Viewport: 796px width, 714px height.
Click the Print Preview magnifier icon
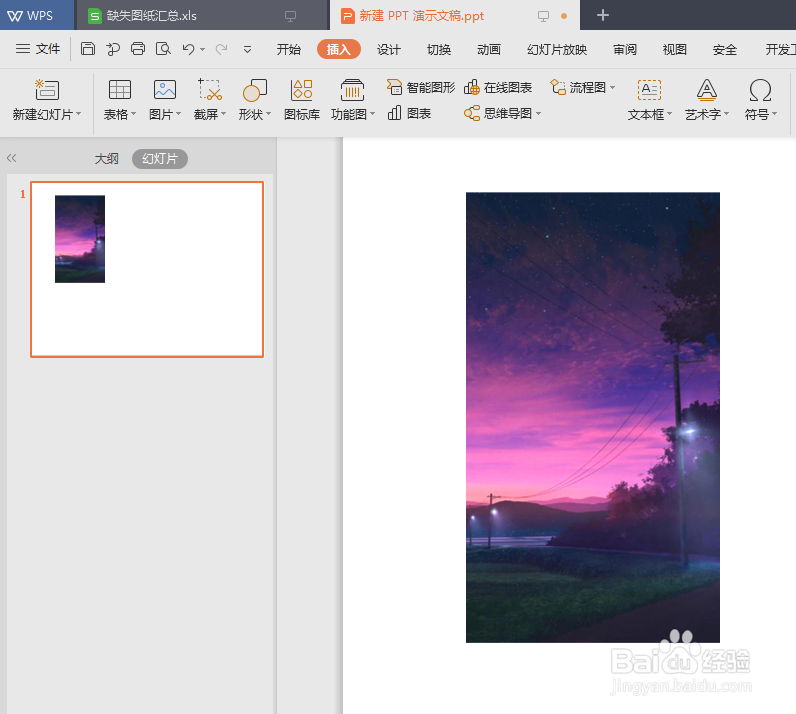coord(163,49)
